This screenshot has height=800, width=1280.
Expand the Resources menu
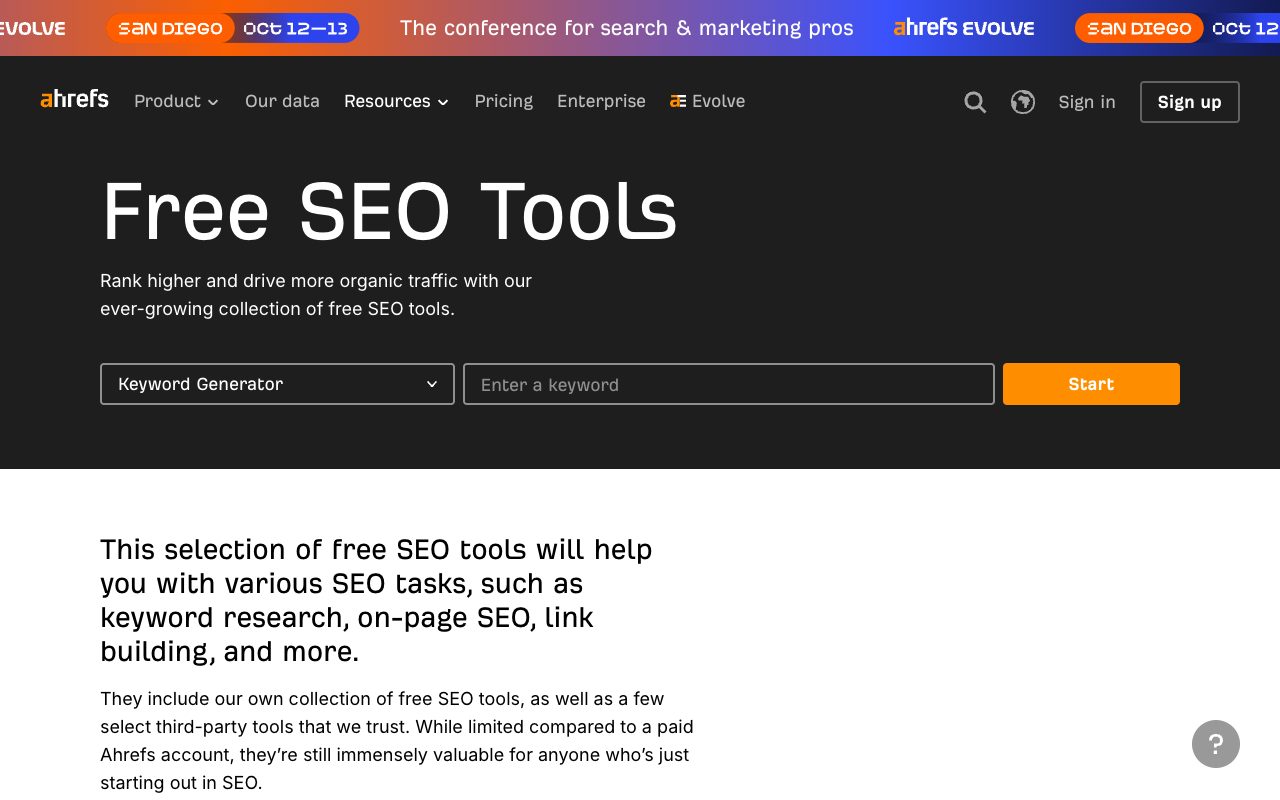397,101
